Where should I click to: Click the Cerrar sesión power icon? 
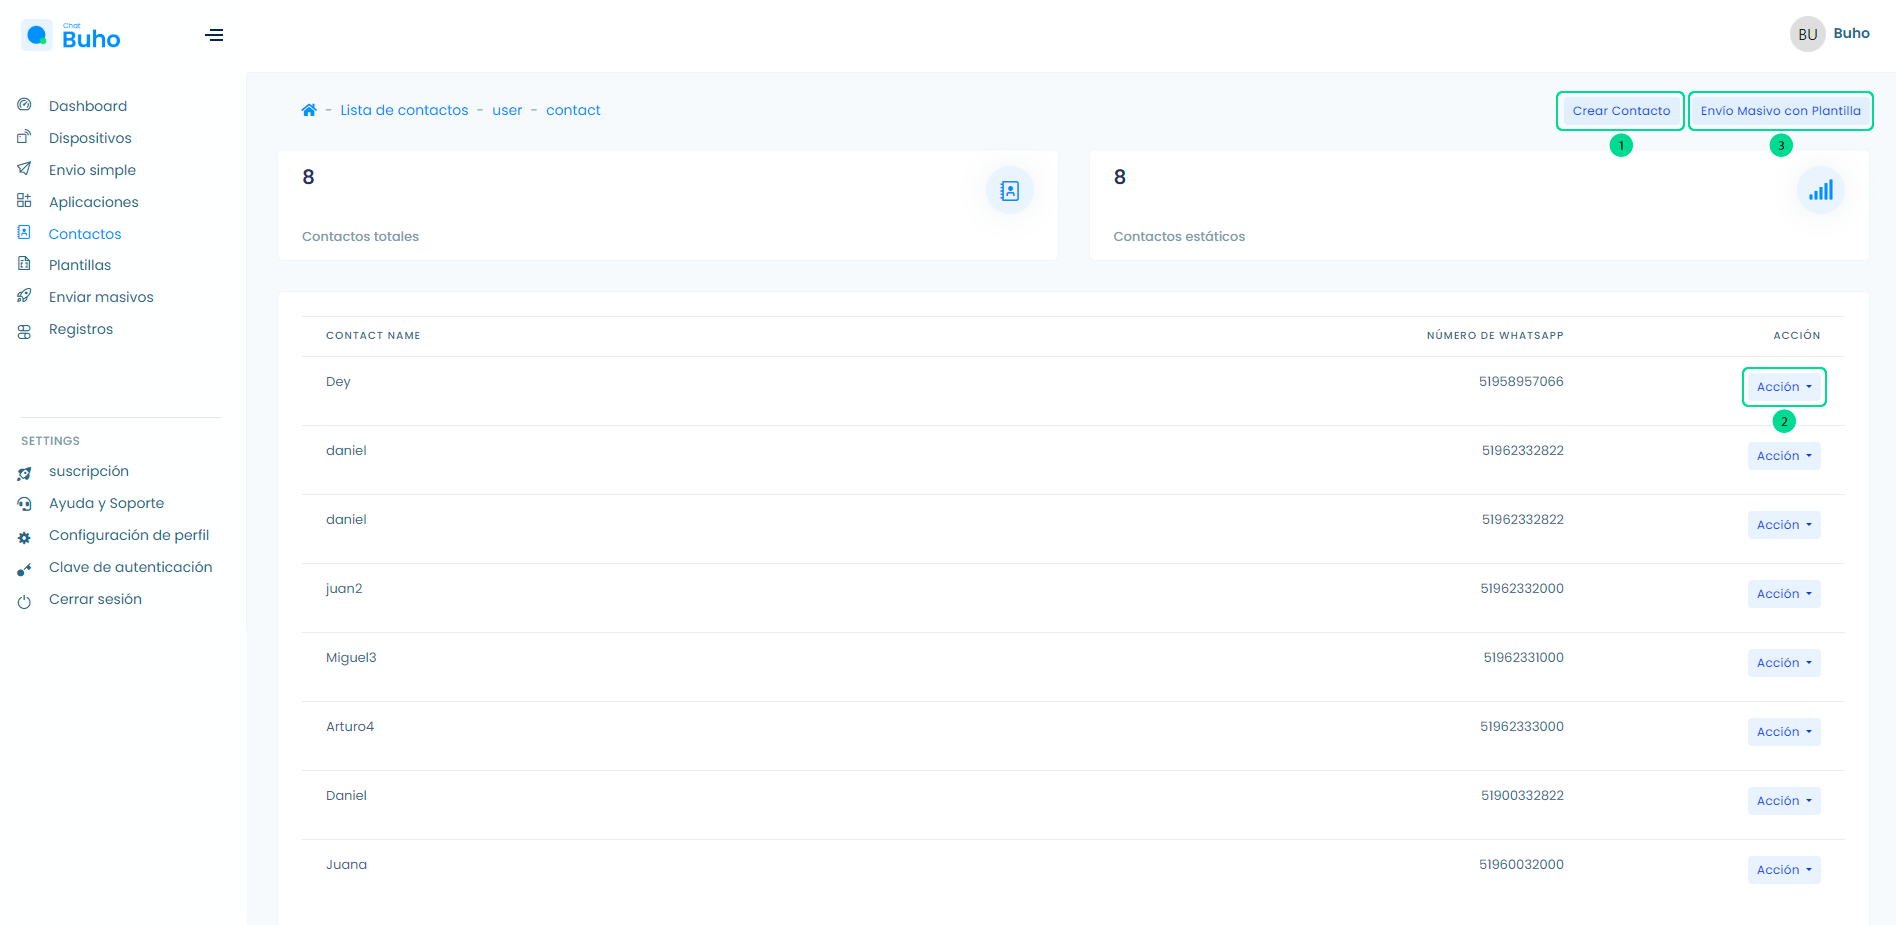tap(24, 601)
